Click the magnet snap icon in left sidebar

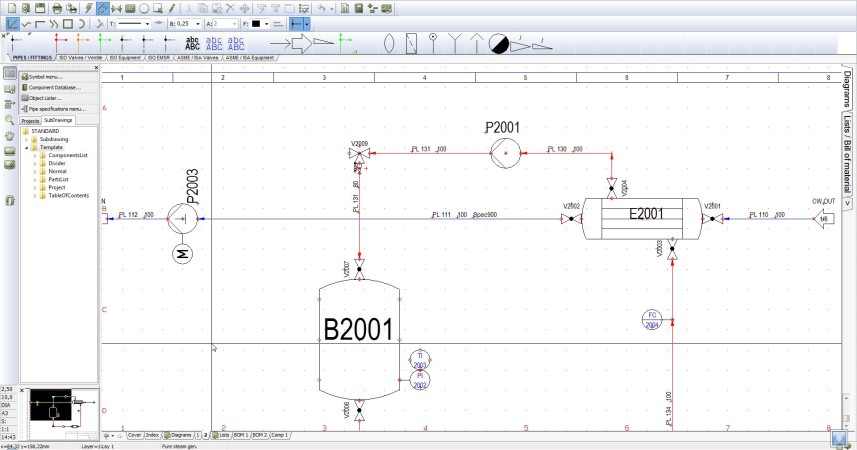tap(9, 200)
